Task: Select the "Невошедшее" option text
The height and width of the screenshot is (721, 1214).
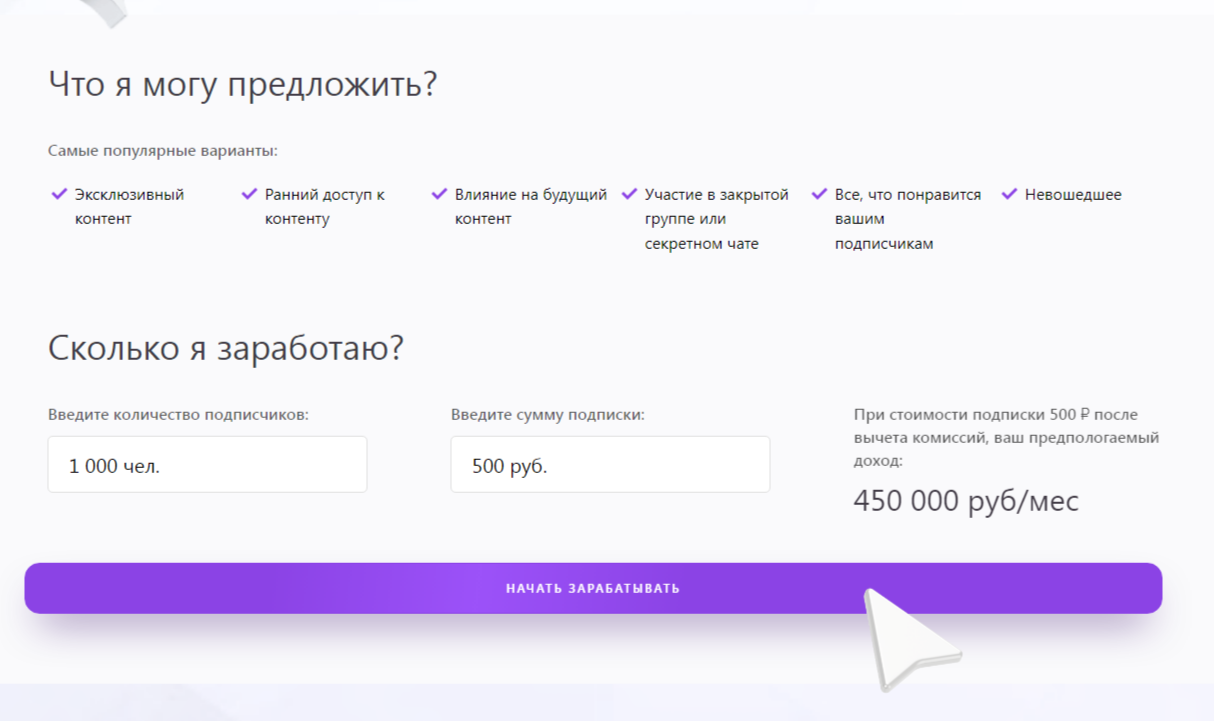Action: 1073,195
